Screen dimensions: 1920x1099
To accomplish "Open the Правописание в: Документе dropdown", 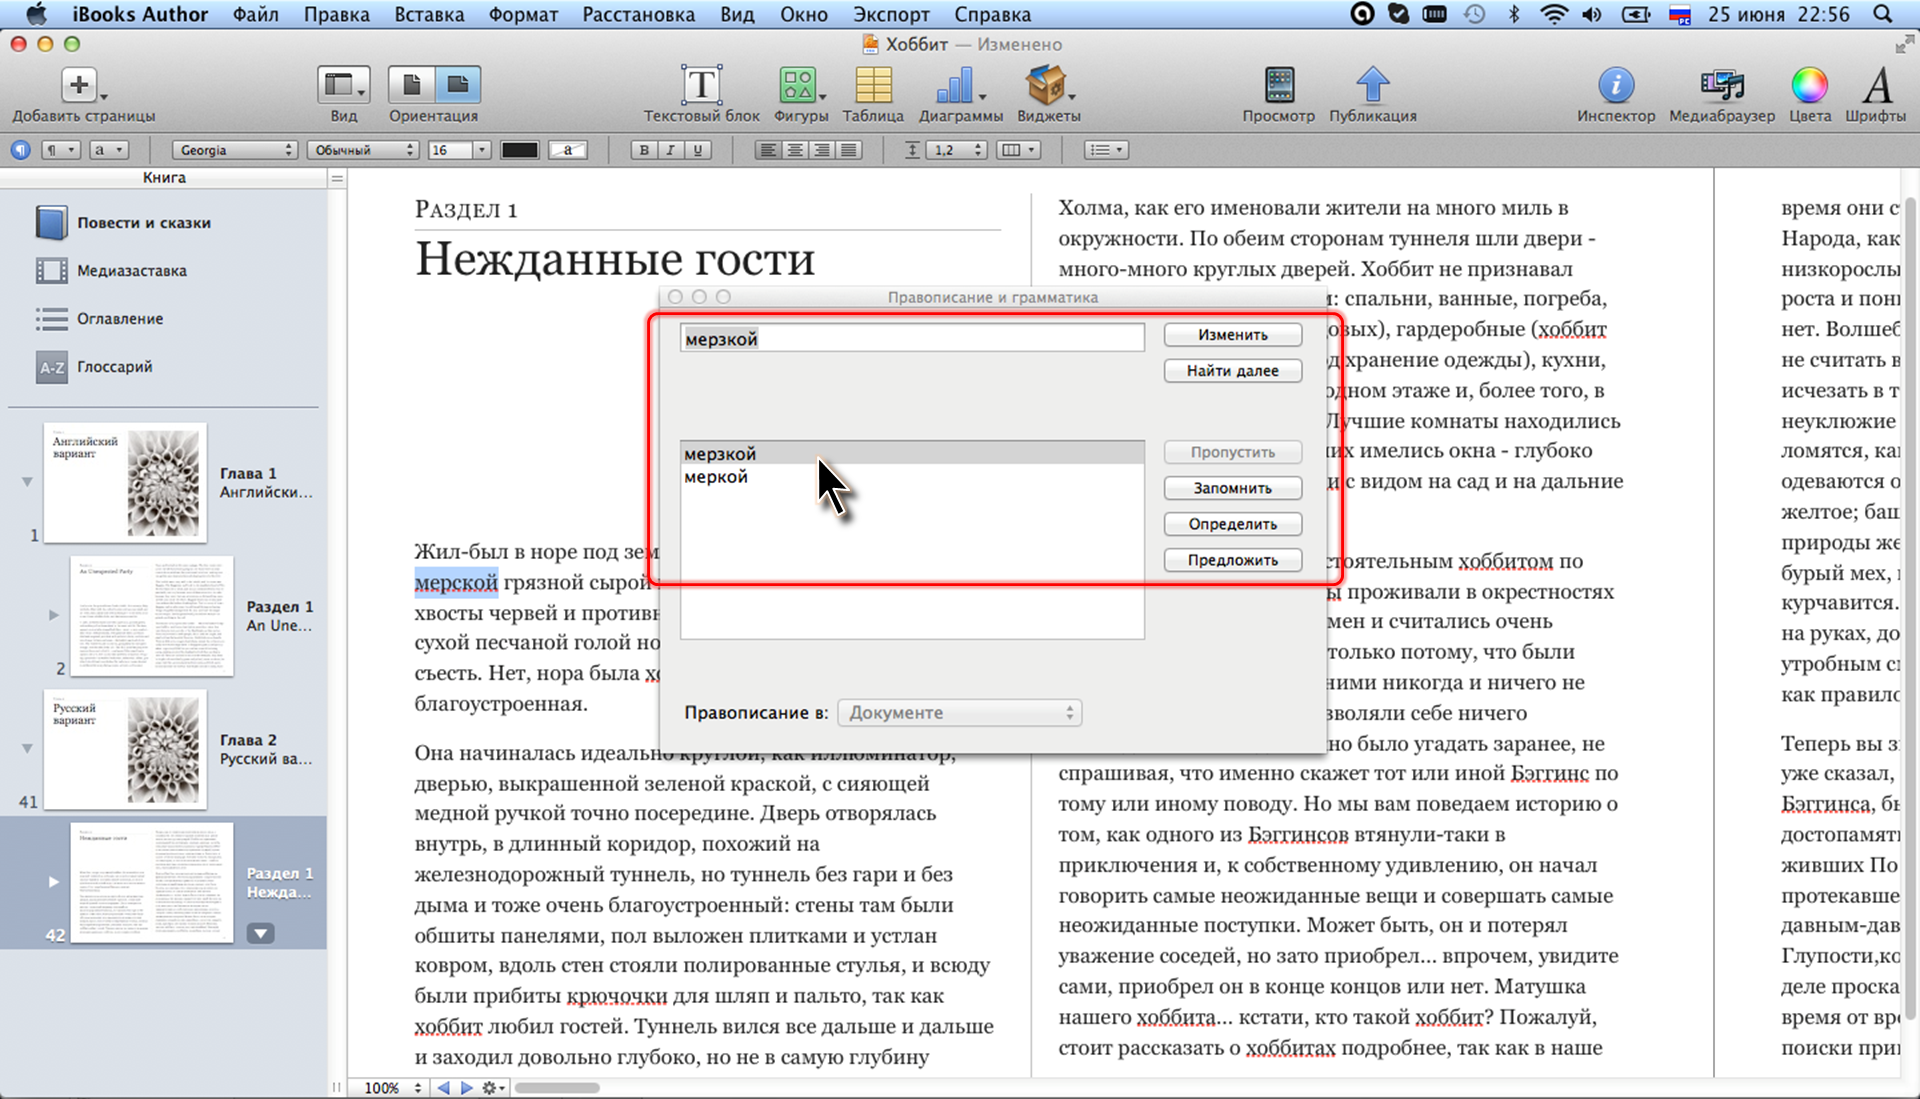I will click(960, 712).
